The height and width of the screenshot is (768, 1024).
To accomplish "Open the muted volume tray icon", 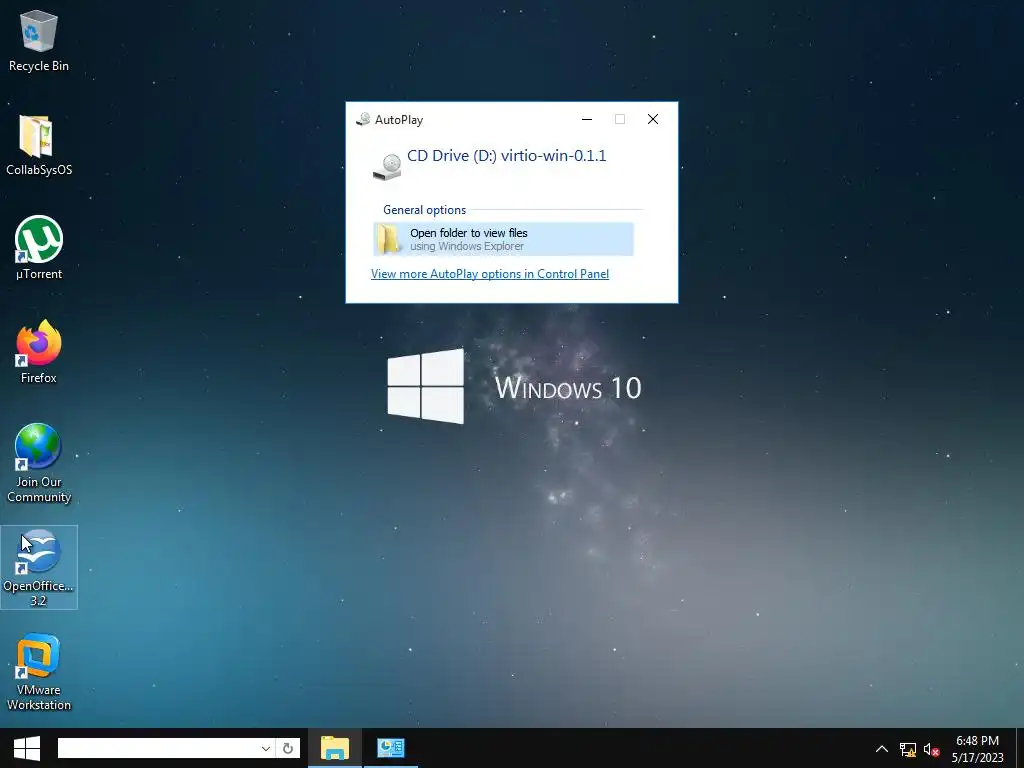I will coord(931,750).
